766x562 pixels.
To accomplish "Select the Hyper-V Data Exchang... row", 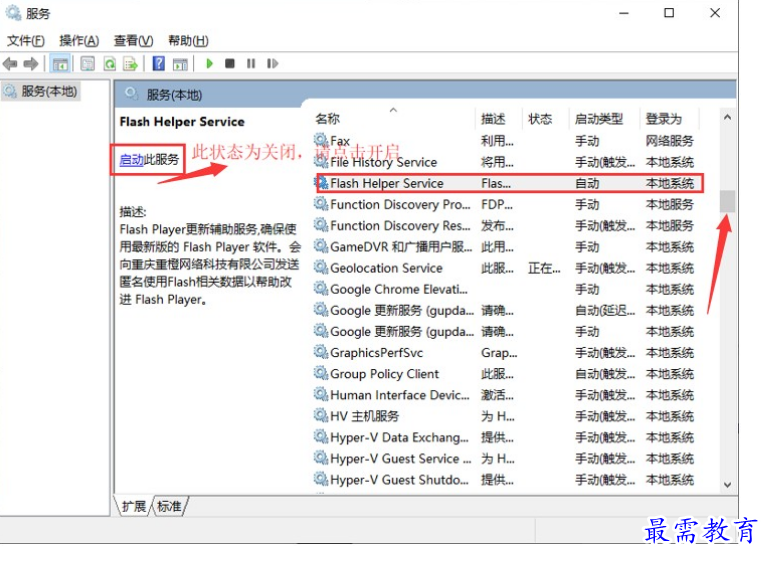I will (x=506, y=437).
